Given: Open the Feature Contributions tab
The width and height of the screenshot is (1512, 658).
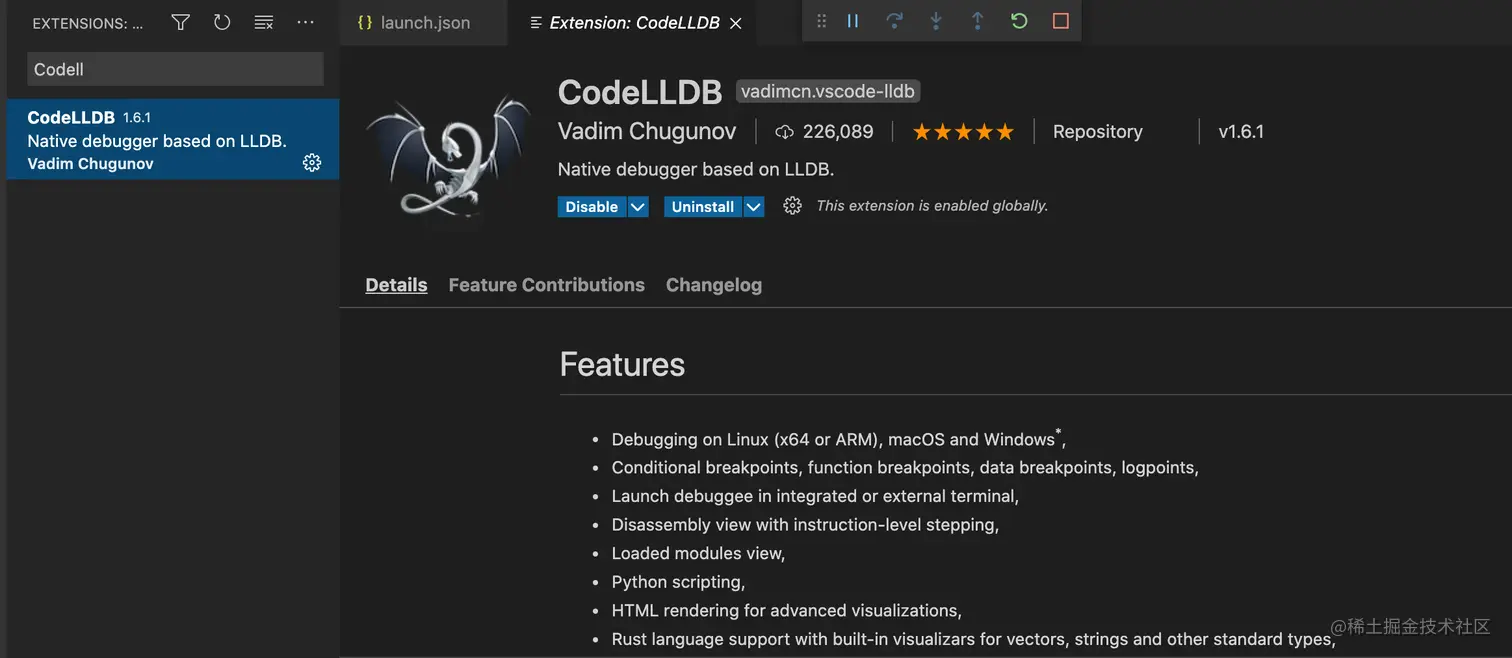Looking at the screenshot, I should tap(546, 285).
